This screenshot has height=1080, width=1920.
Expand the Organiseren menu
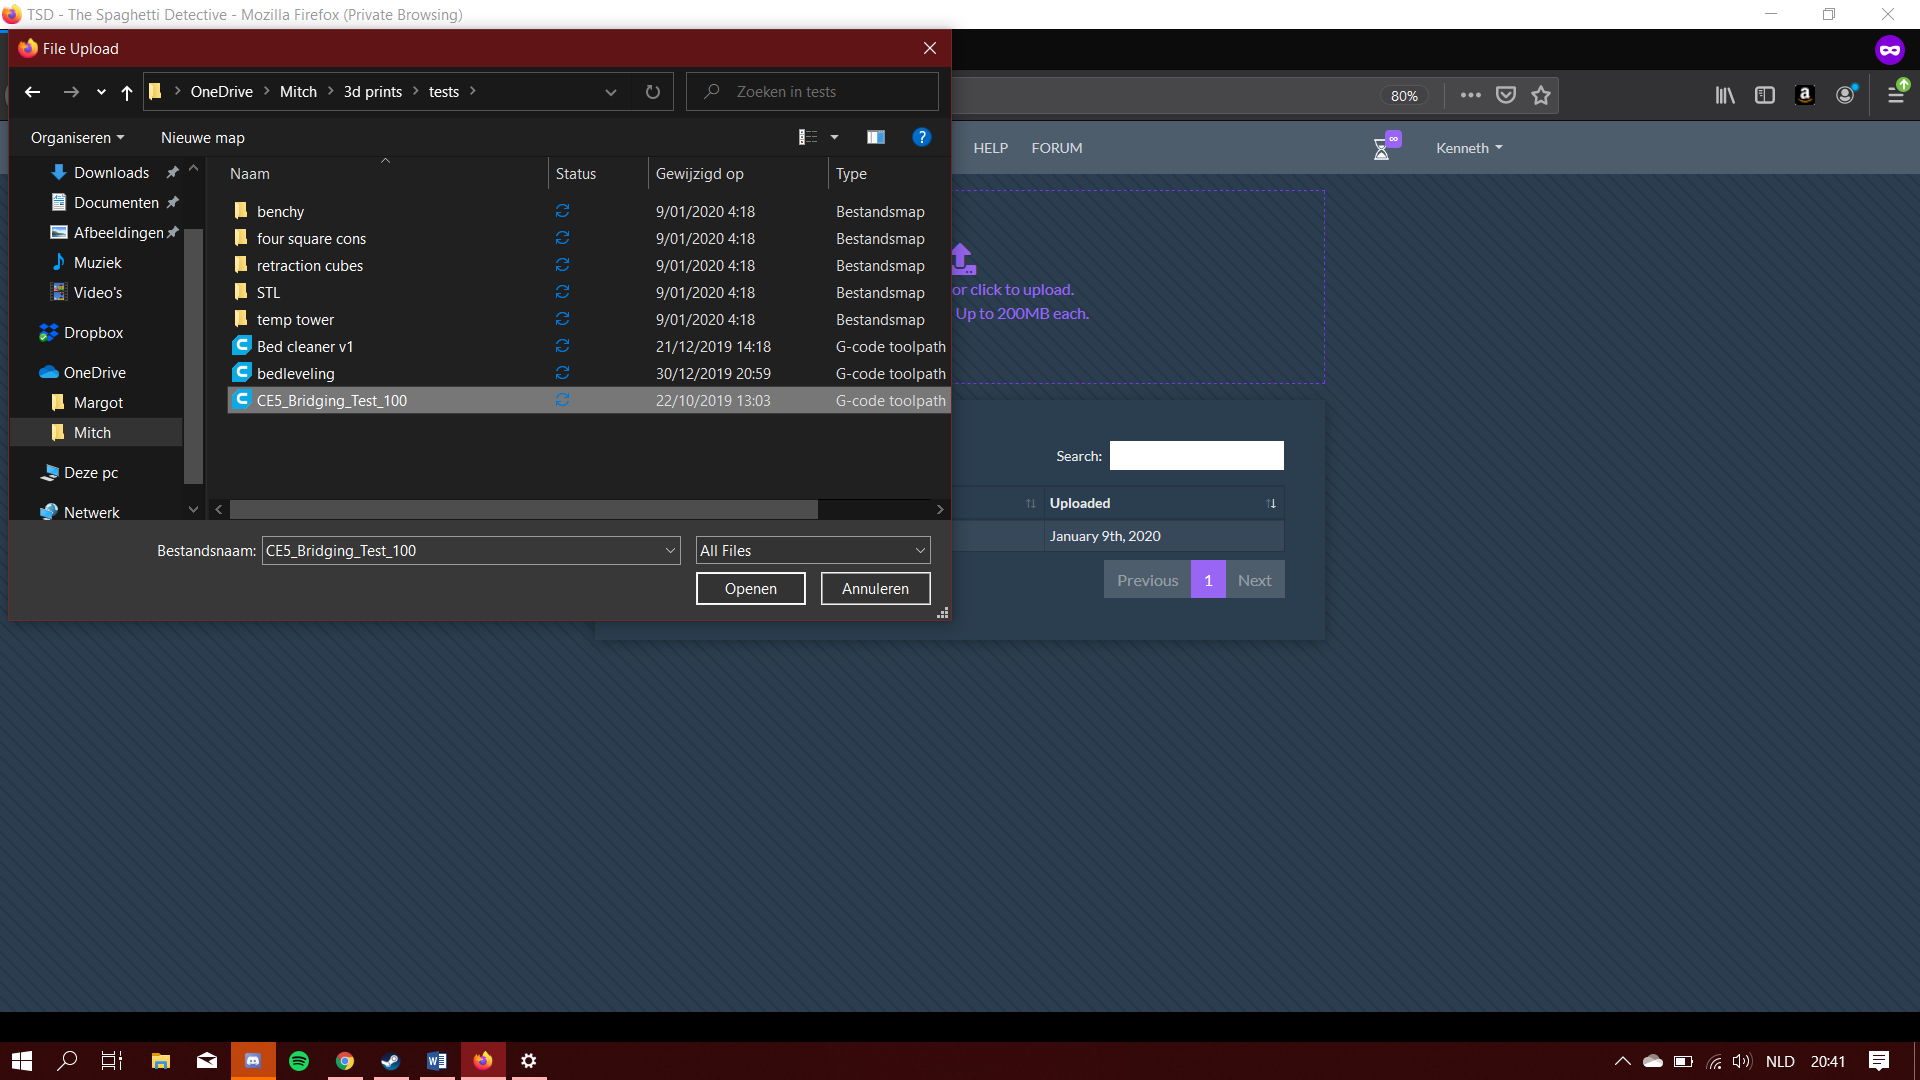click(x=77, y=138)
